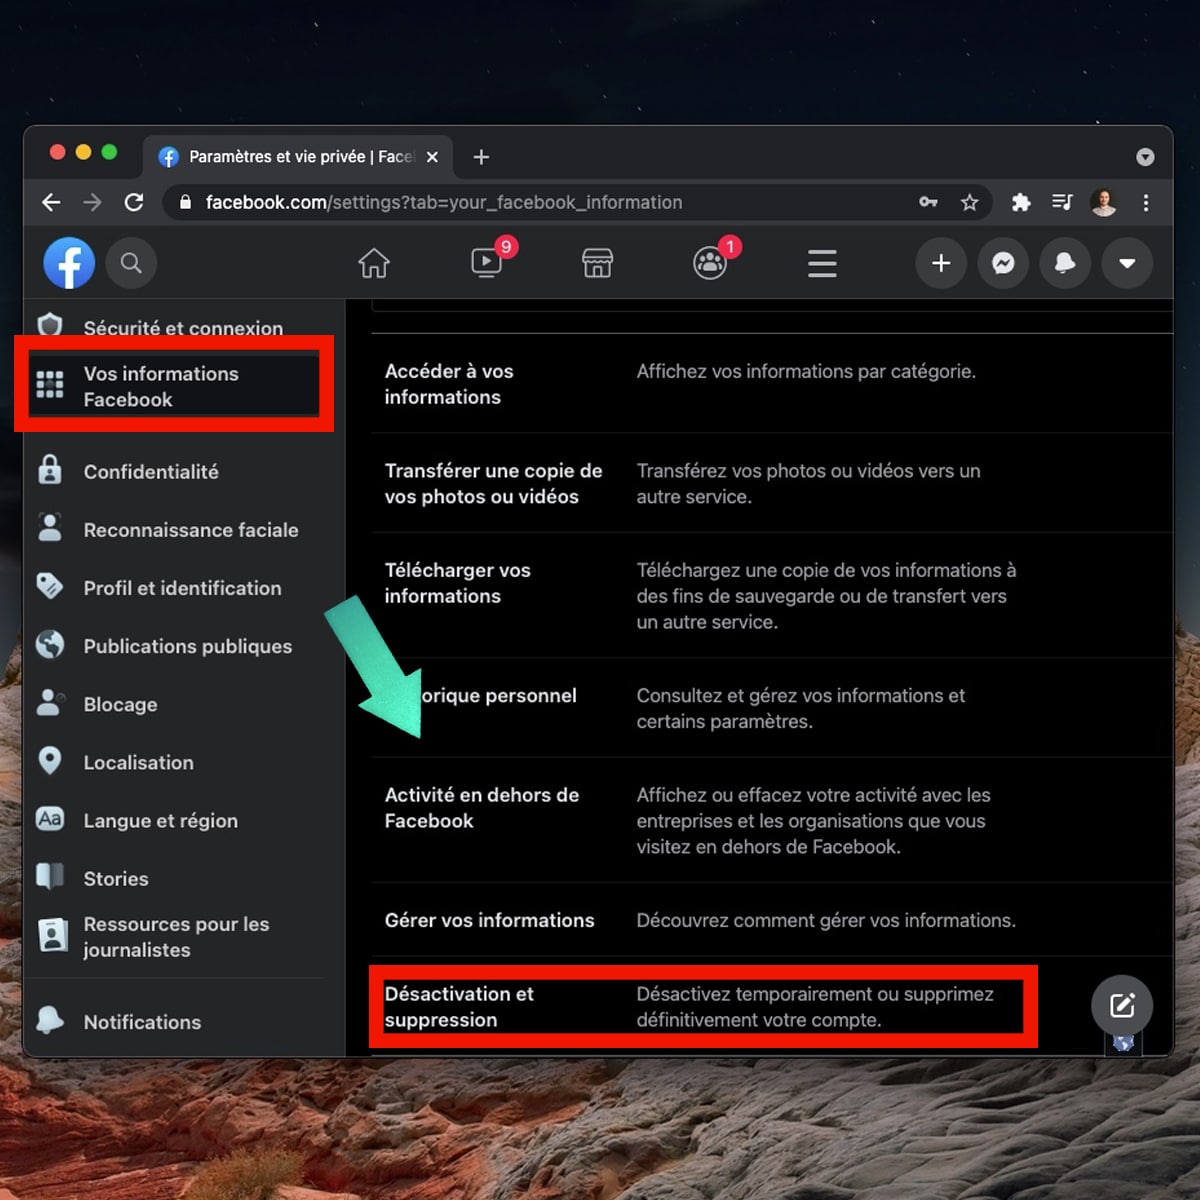Open the hamburger menu icon
This screenshot has width=1200, height=1200.
pos(822,263)
